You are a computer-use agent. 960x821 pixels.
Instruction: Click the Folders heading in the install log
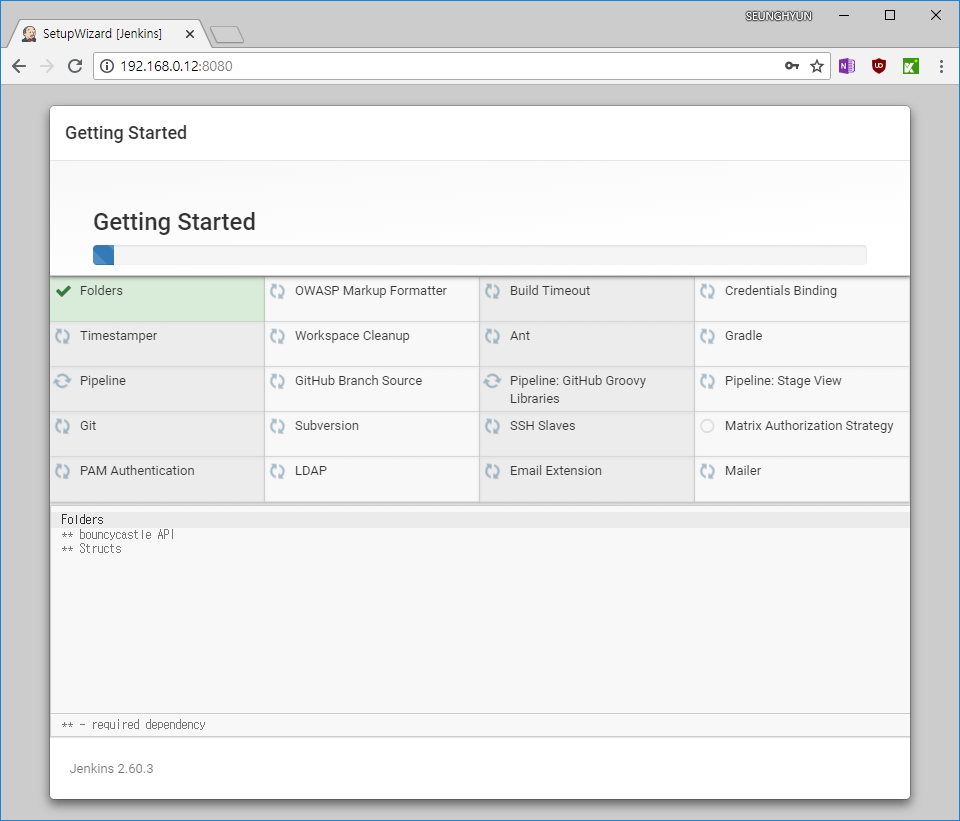[x=82, y=520]
